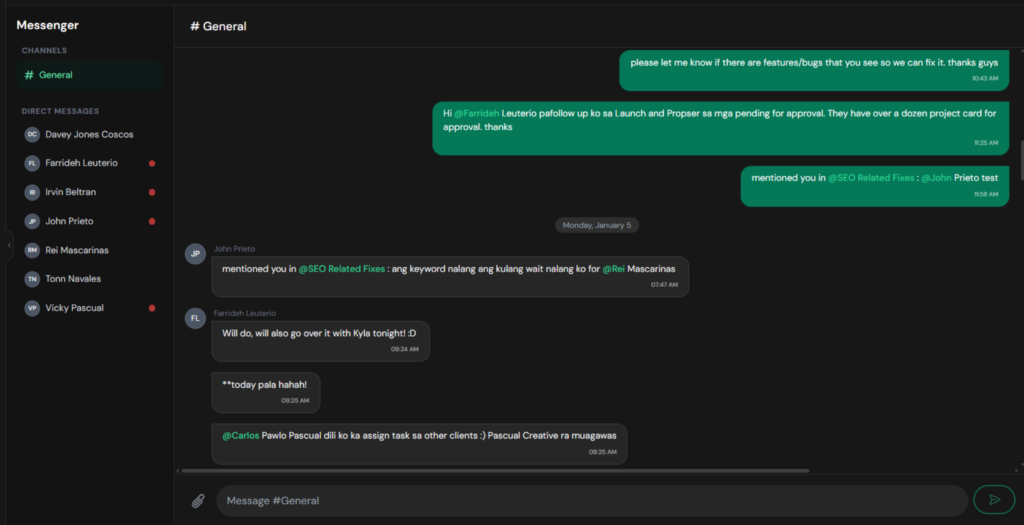Click the FL avatar beside Farrideh's message
Screen dimensions: 1024x525
195,318
